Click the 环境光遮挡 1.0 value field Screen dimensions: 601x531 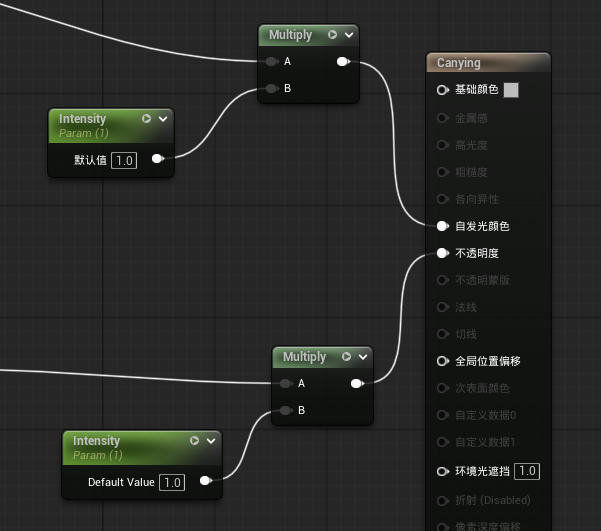(528, 471)
